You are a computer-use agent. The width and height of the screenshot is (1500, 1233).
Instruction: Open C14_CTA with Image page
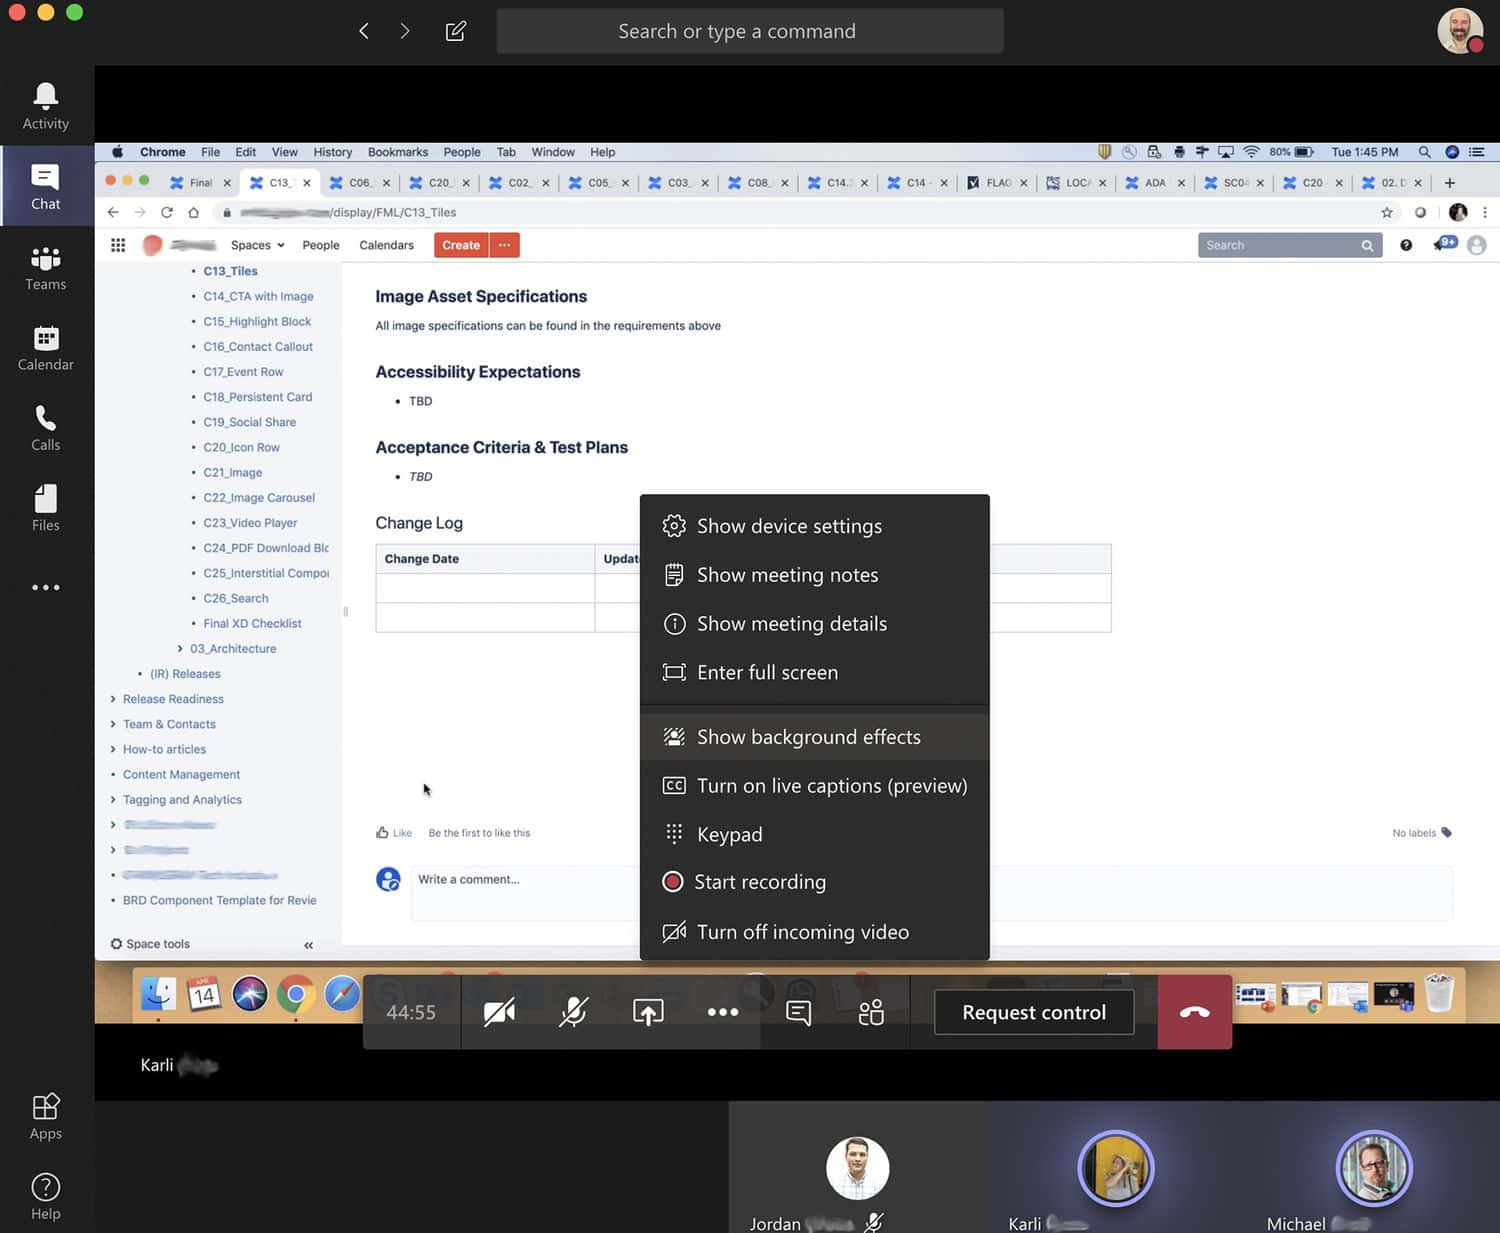pyautogui.click(x=258, y=296)
